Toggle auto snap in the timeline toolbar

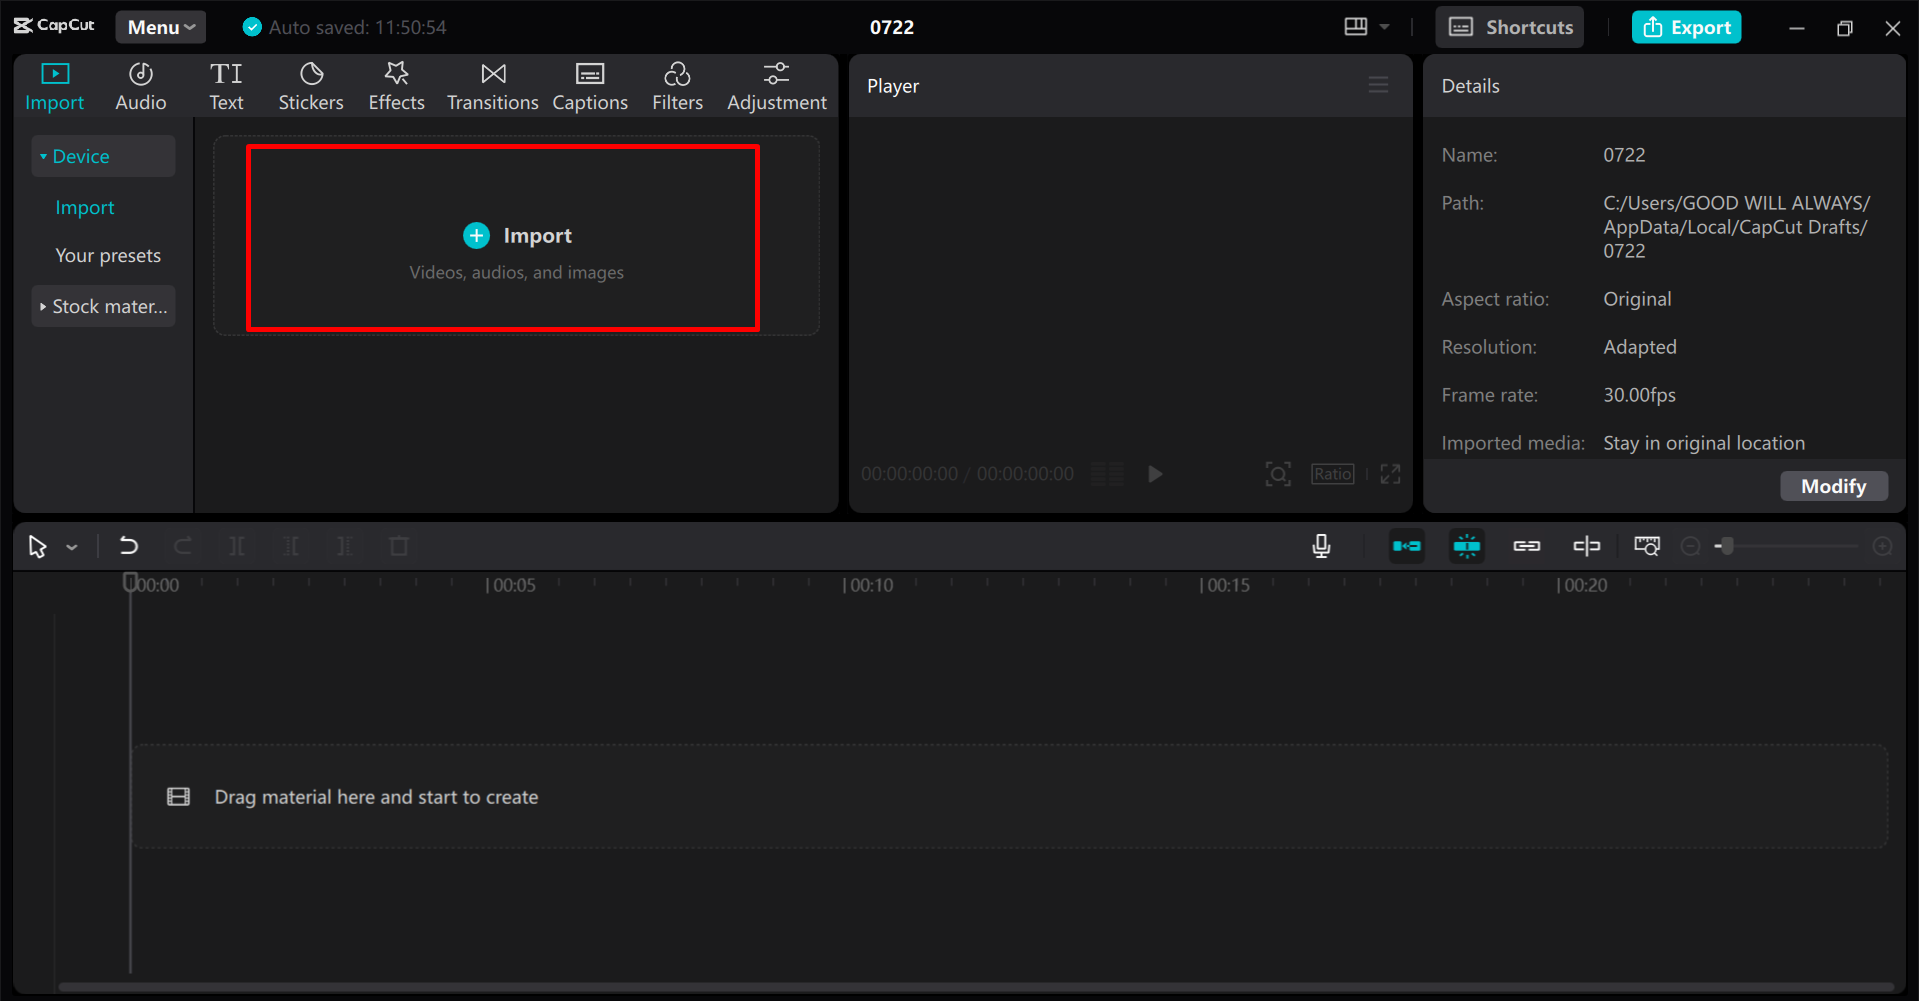point(1466,546)
